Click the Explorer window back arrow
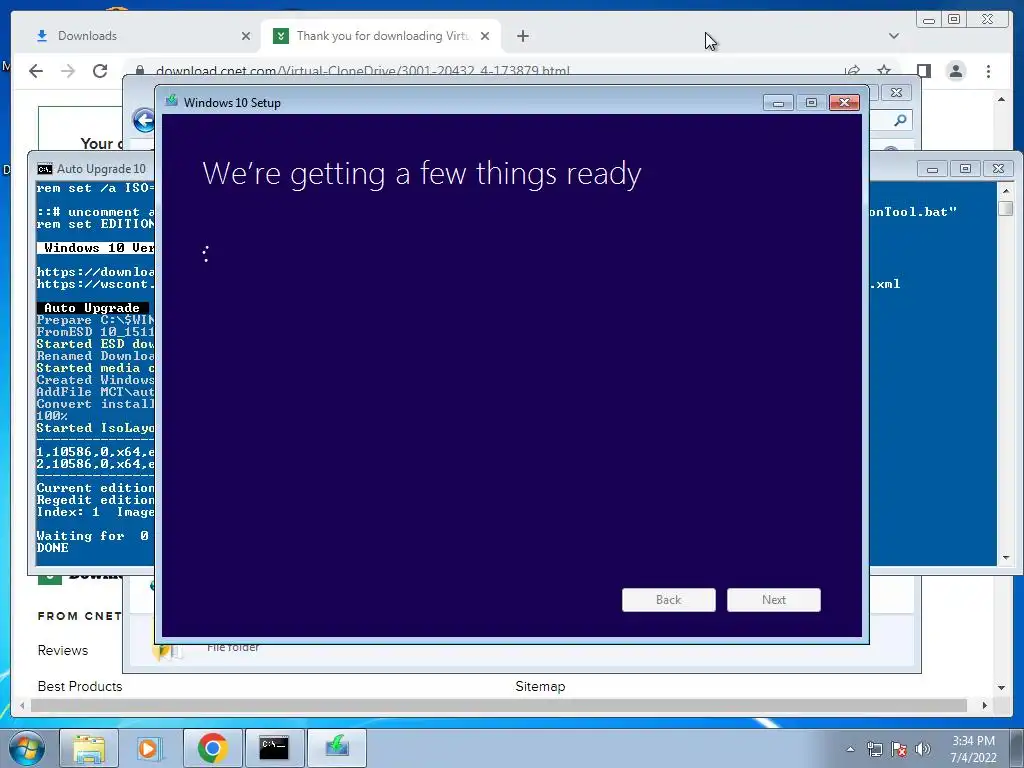This screenshot has width=1024, height=768. tap(143, 120)
